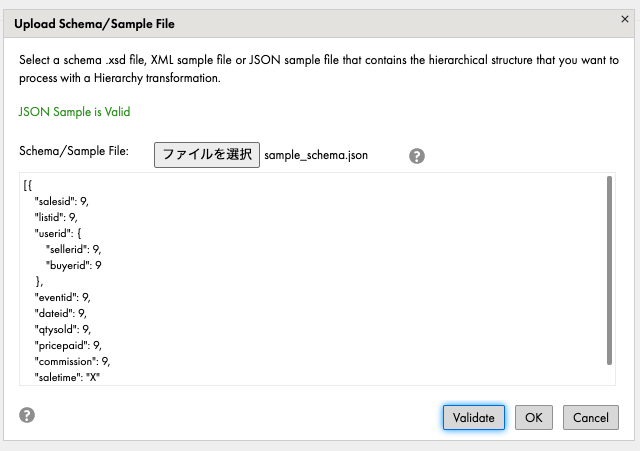640x451 pixels.
Task: Click the JSON Sample is Valid message
Action: (x=74, y=111)
